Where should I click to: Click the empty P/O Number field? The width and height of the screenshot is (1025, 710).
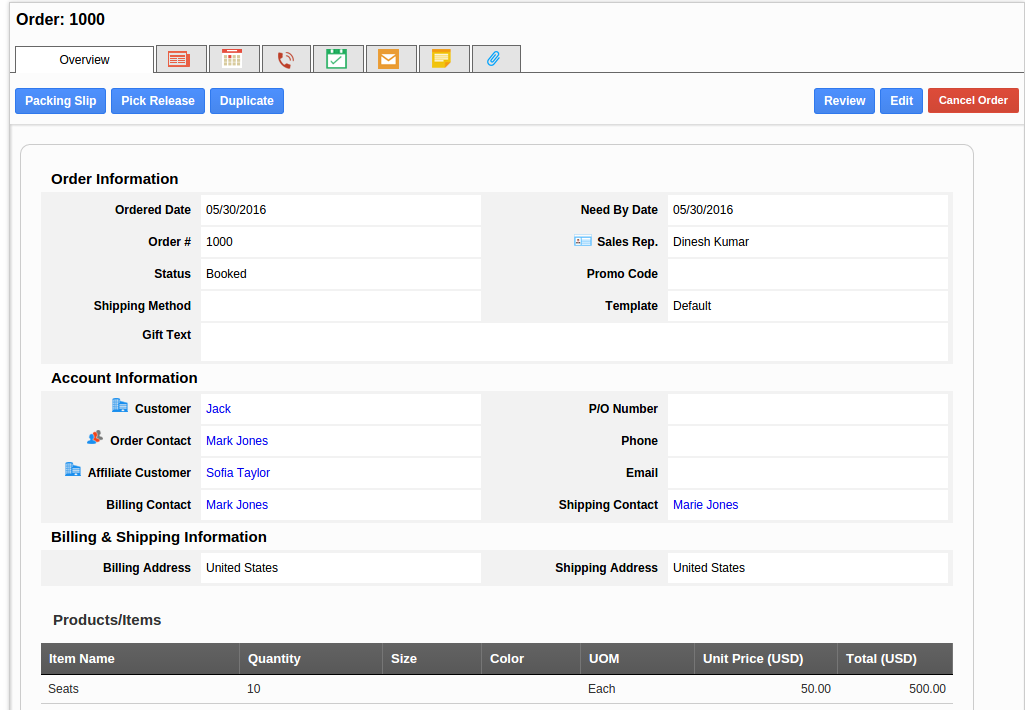tap(807, 409)
